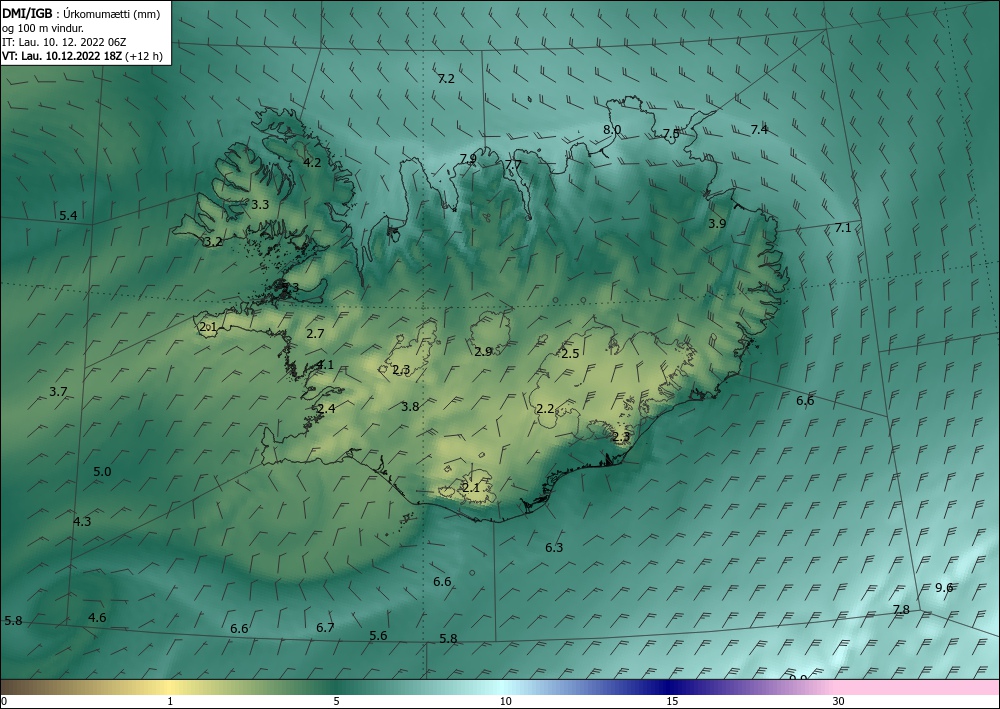Click the value 2.9 inside the glacier outline
The height and width of the screenshot is (709, 1000).
pyautogui.click(x=483, y=351)
